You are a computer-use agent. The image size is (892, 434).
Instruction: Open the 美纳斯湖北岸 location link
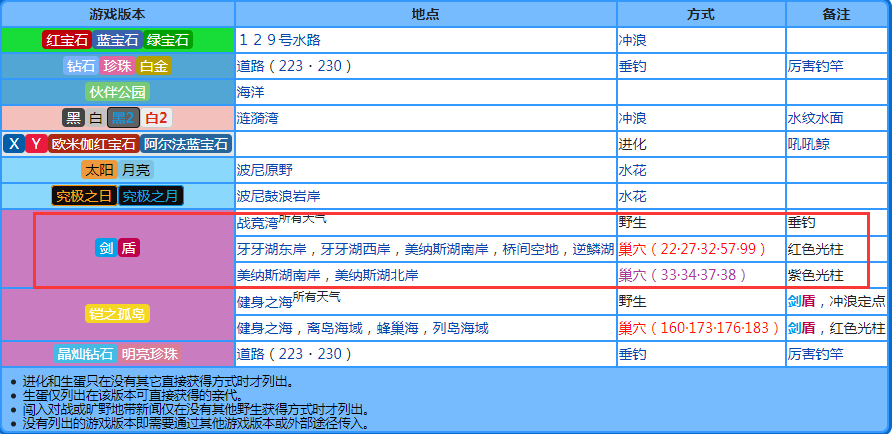(x=377, y=275)
